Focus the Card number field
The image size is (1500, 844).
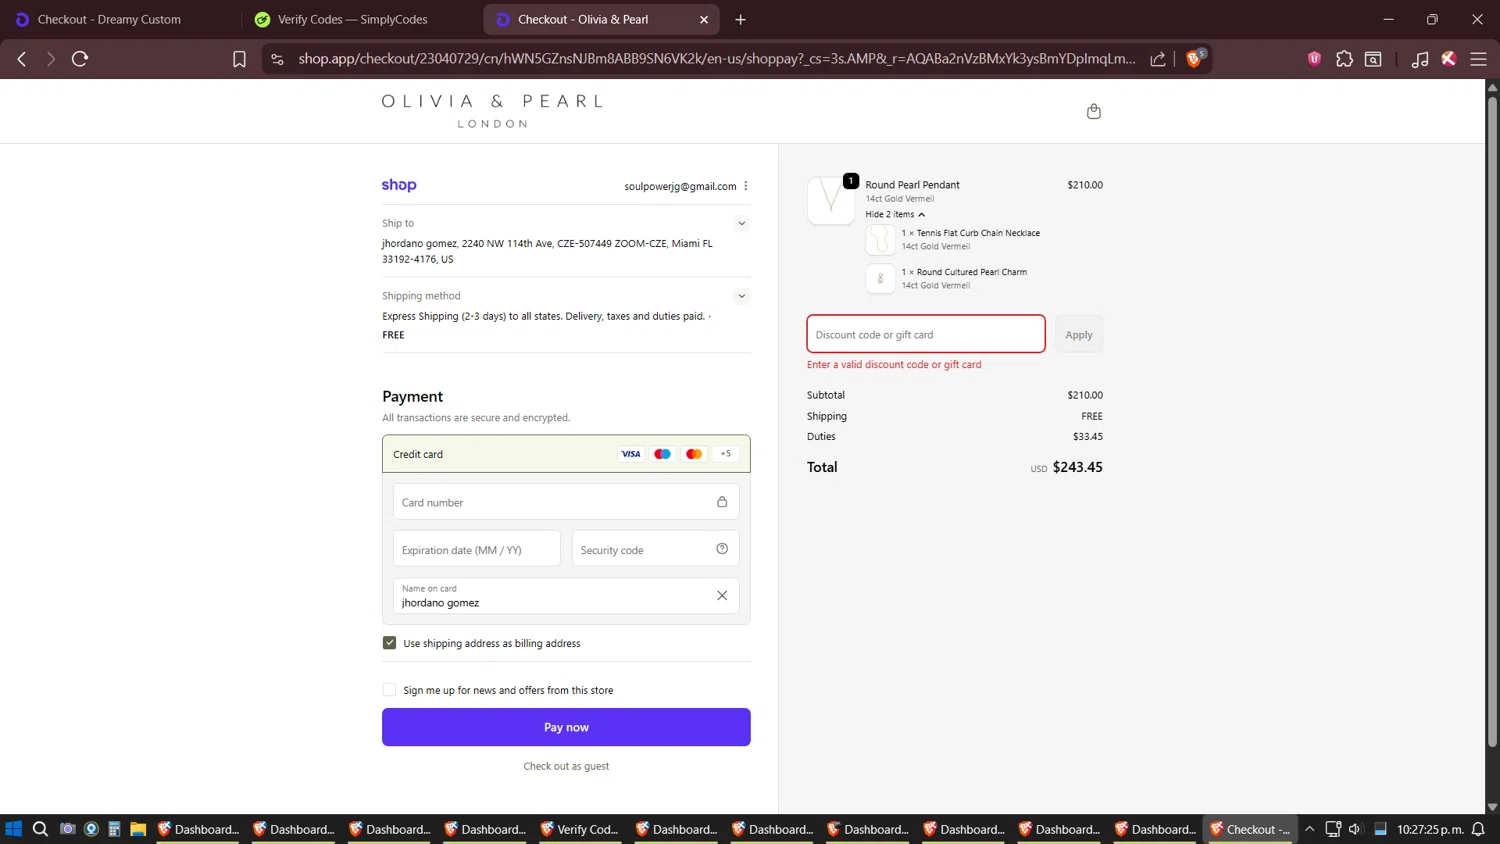[x=566, y=502]
